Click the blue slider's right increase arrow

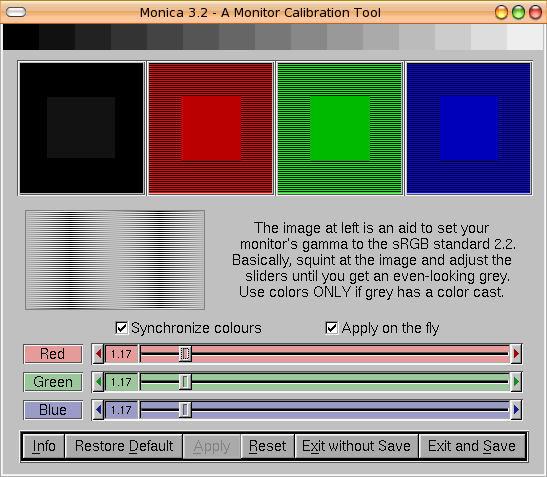[x=516, y=410]
